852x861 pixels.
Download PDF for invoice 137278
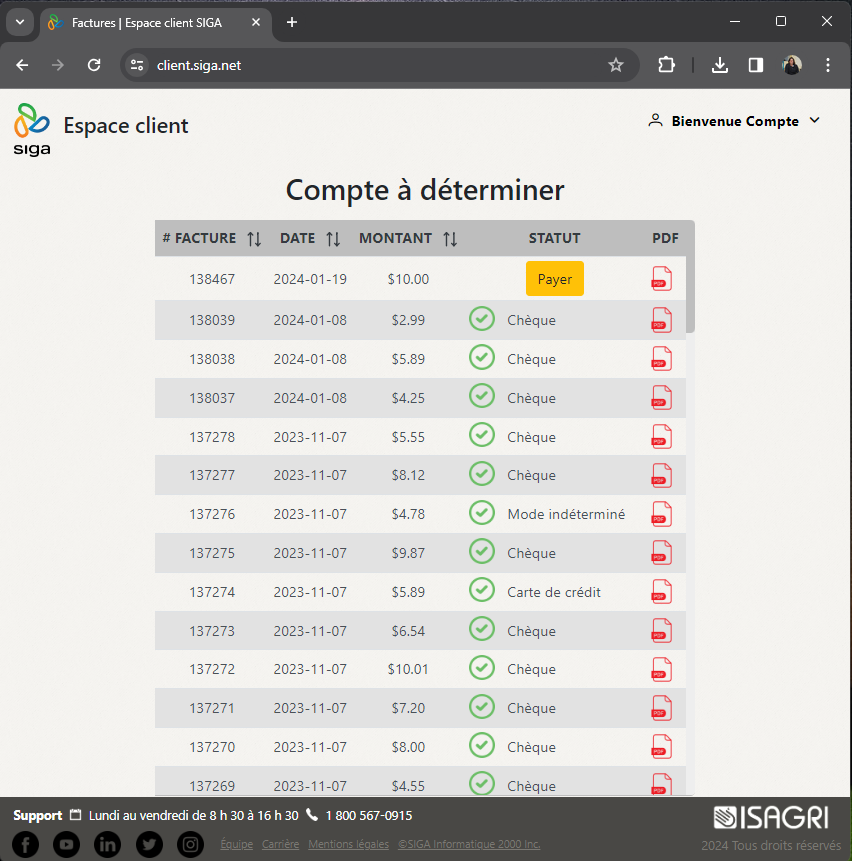pyautogui.click(x=662, y=437)
